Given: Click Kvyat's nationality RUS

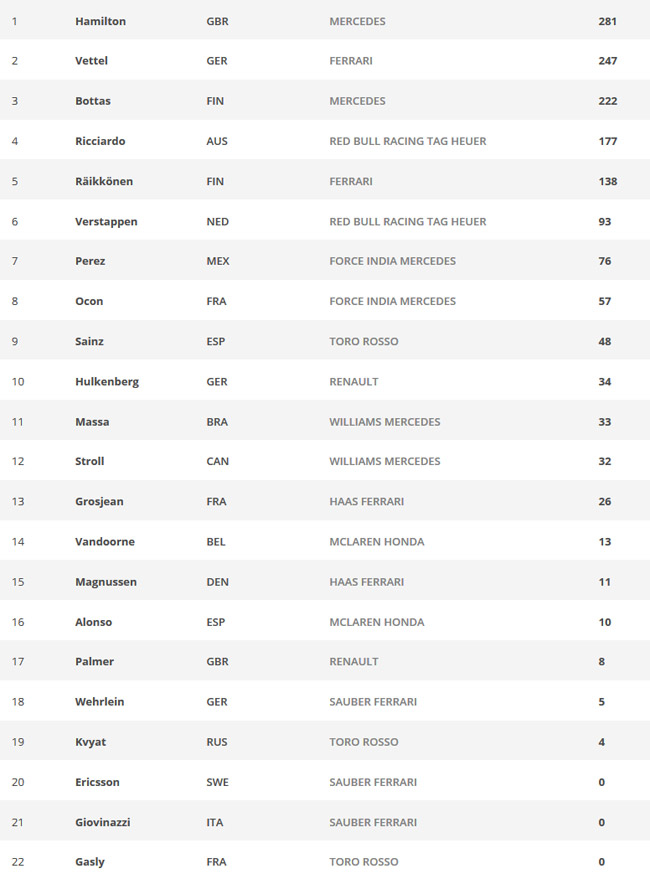Looking at the screenshot, I should (217, 742).
